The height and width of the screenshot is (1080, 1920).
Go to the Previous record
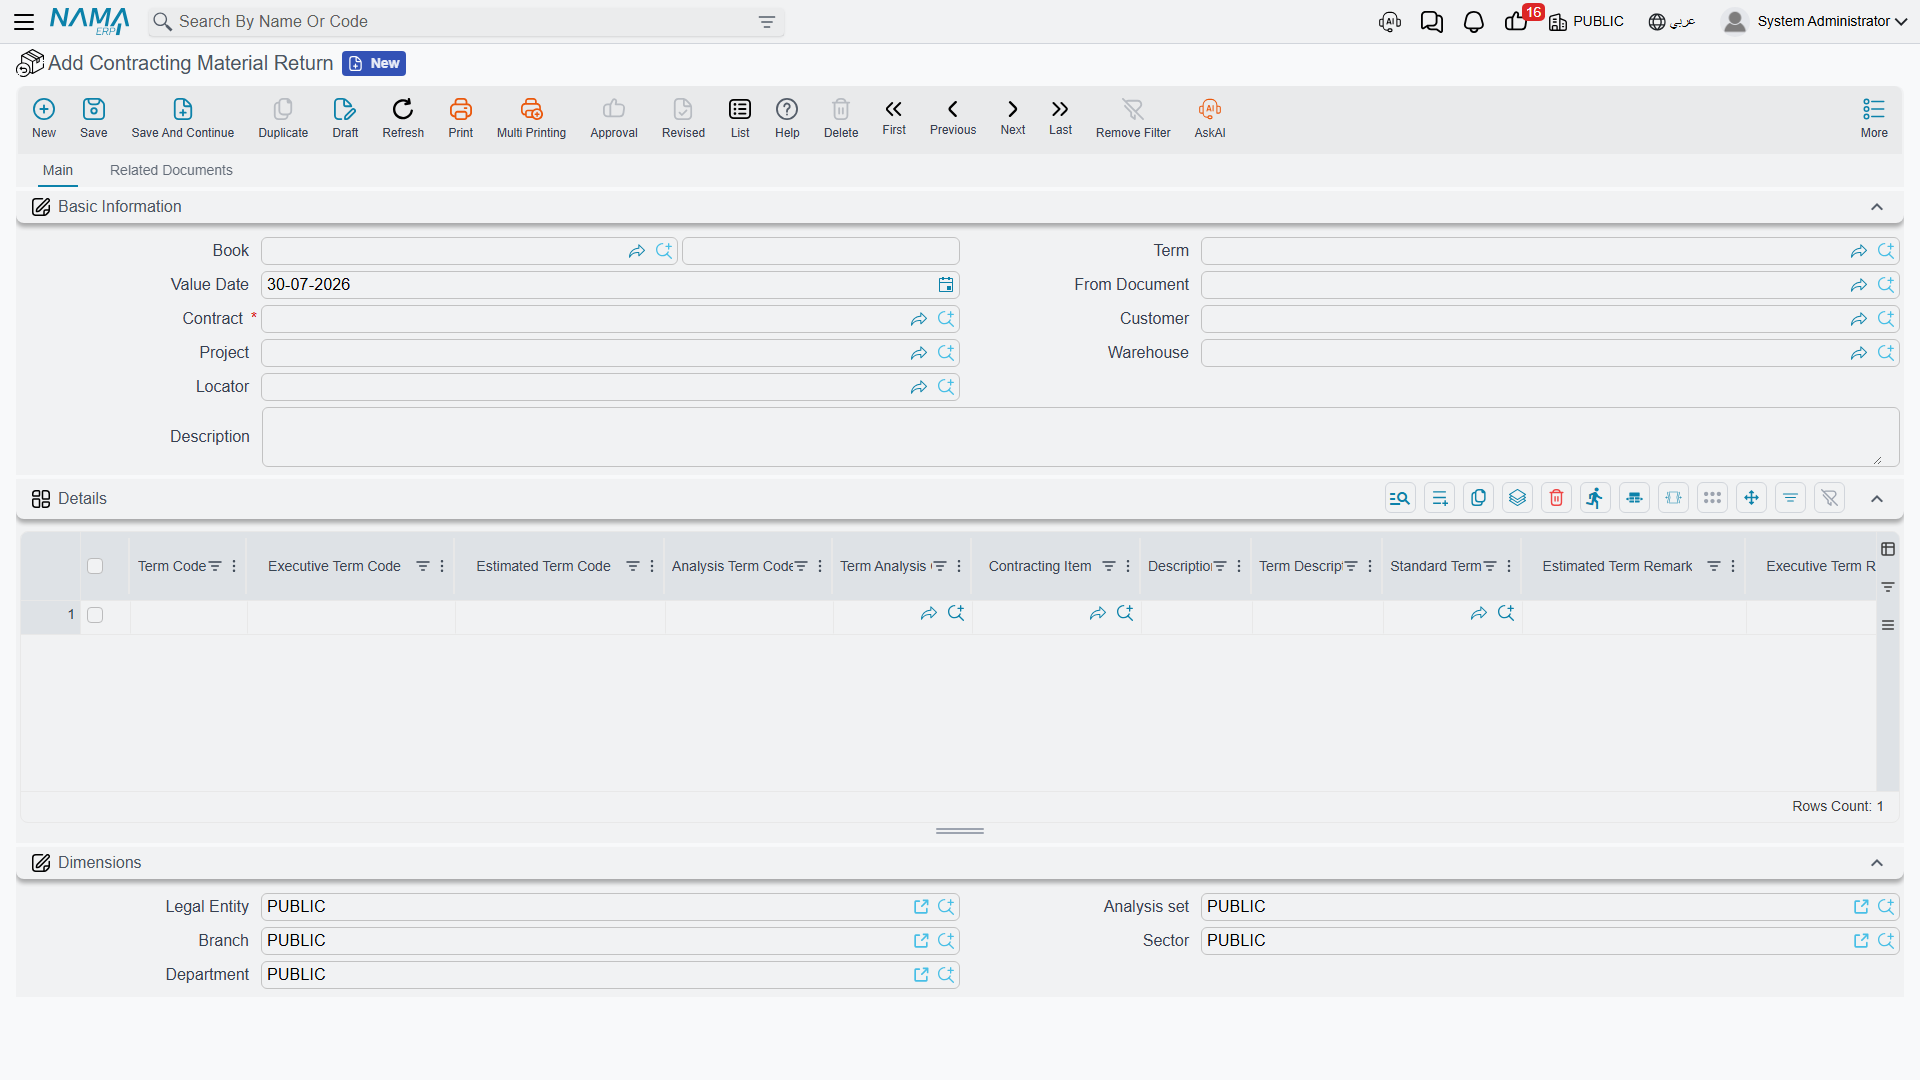tap(953, 117)
